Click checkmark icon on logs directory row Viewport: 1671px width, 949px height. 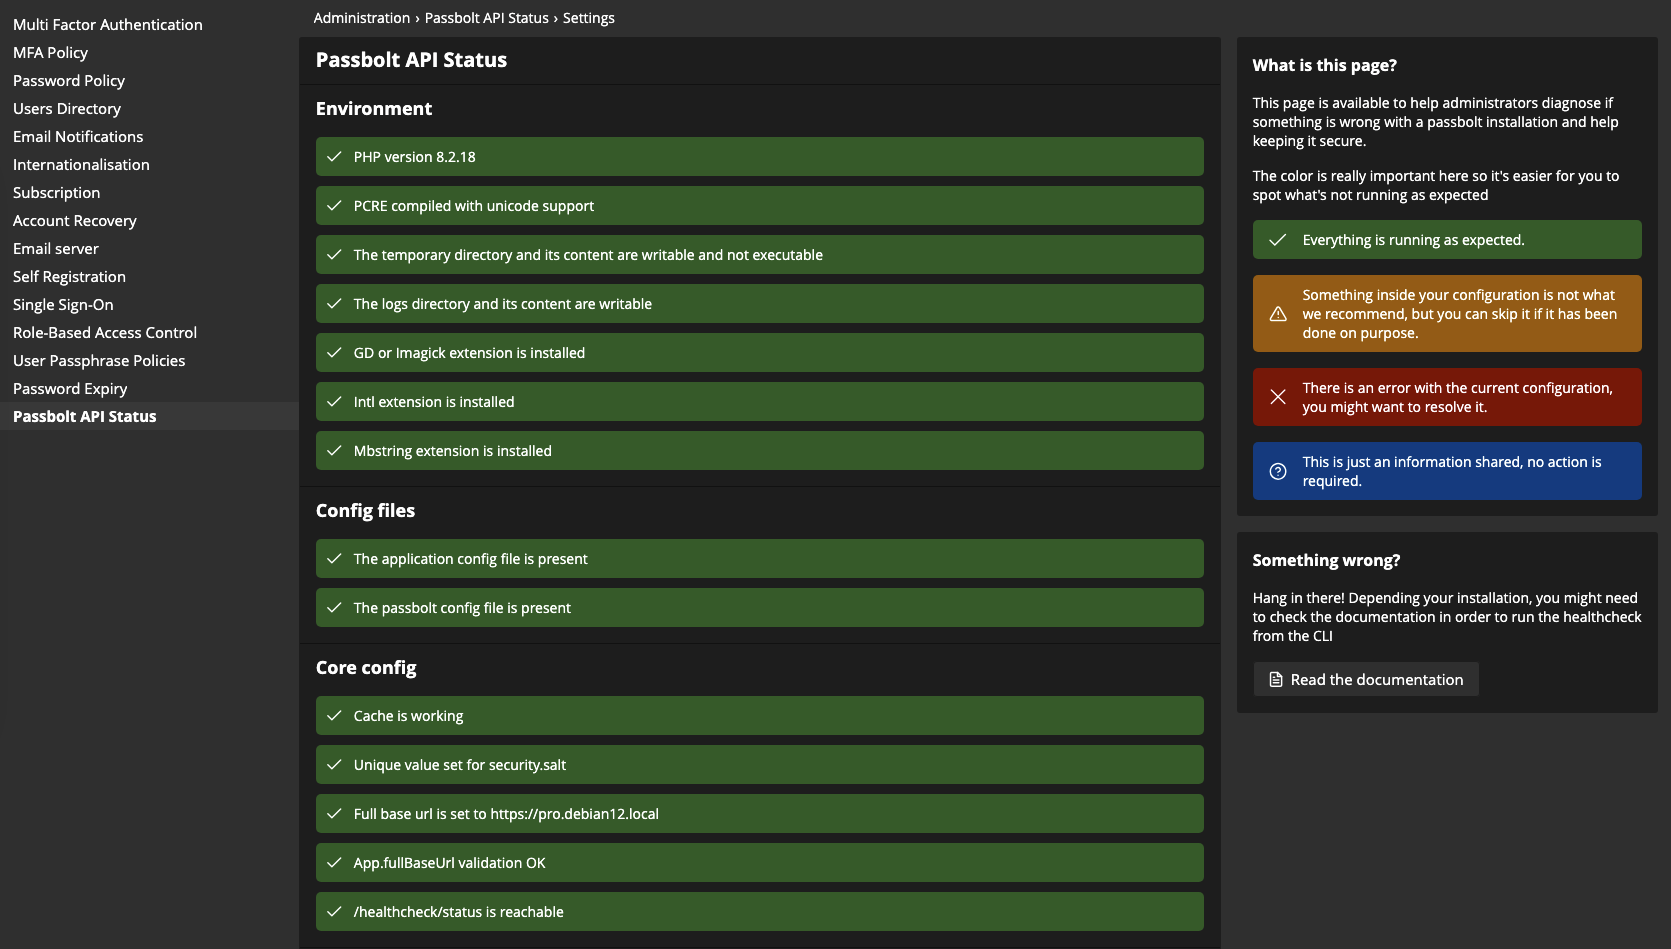pyautogui.click(x=334, y=304)
